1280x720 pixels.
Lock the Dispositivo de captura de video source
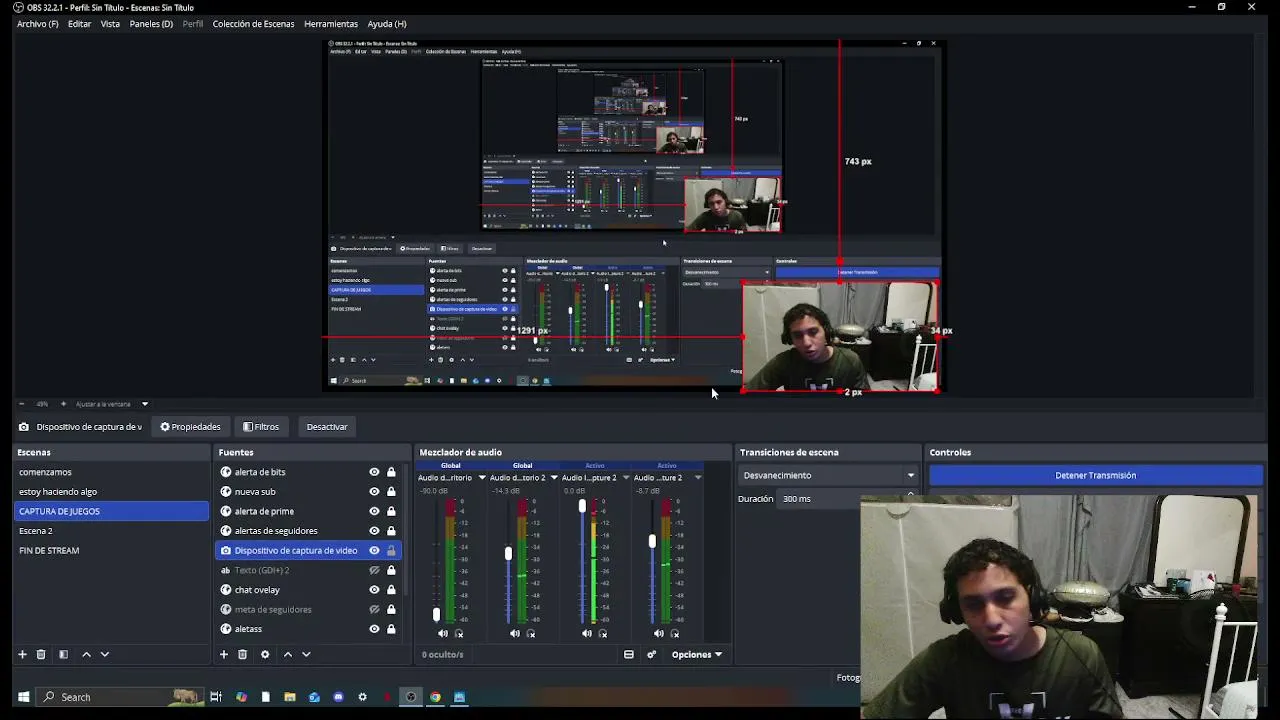click(391, 550)
